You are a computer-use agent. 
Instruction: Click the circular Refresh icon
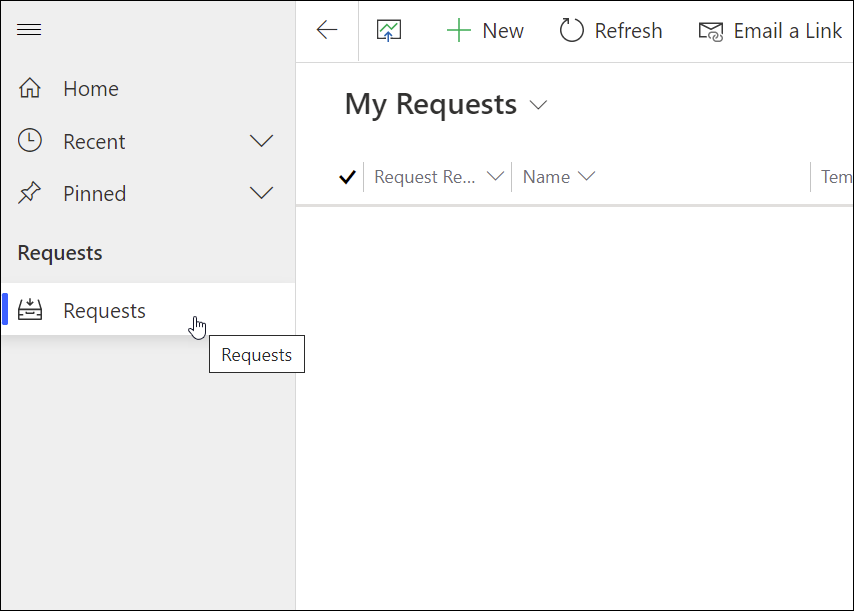pyautogui.click(x=571, y=31)
